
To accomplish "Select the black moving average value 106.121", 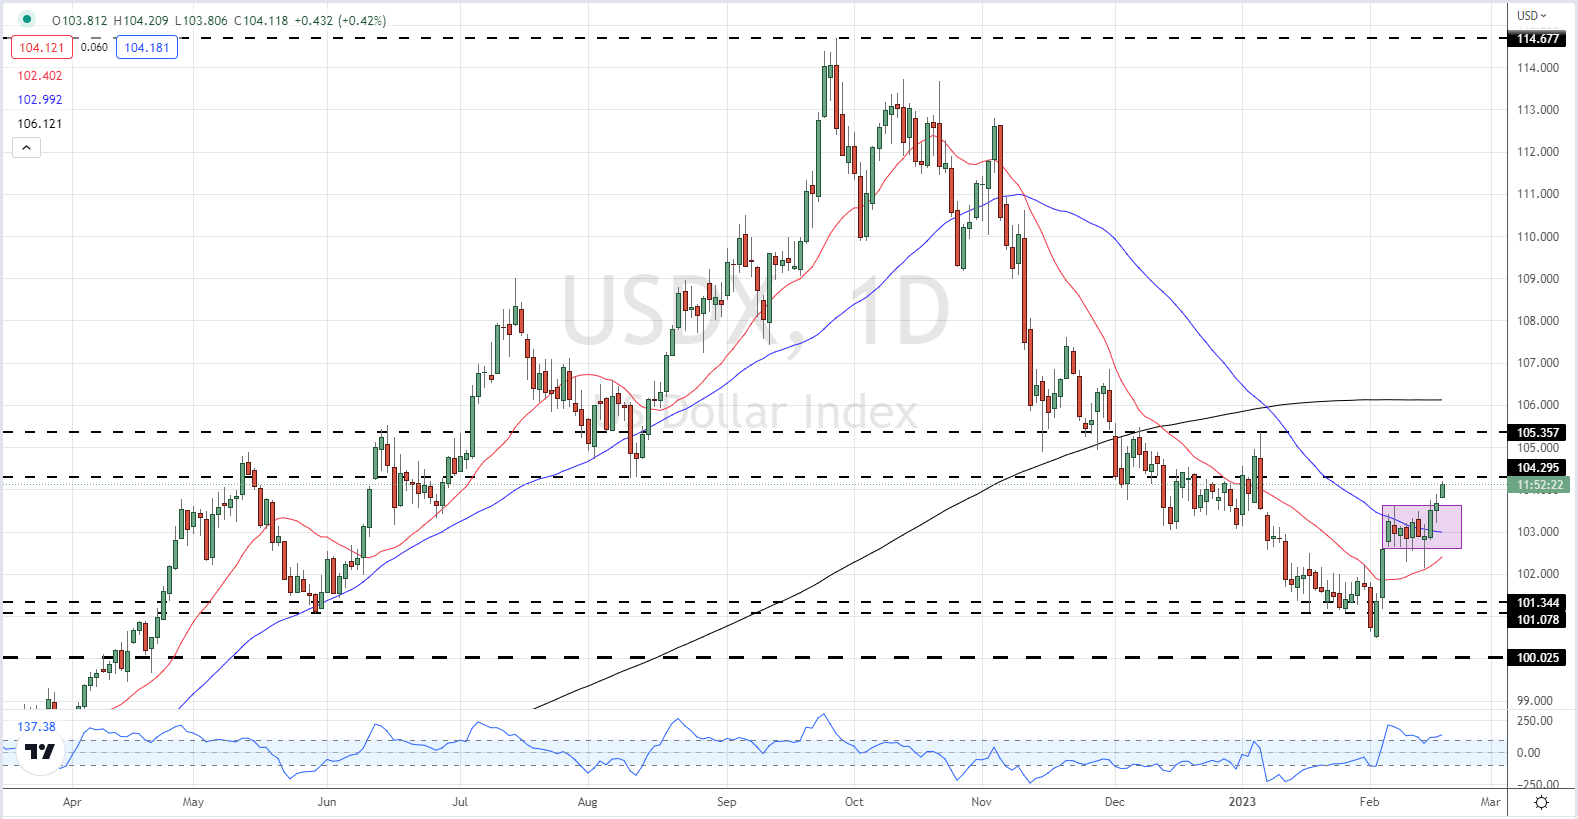I will click(x=40, y=123).
